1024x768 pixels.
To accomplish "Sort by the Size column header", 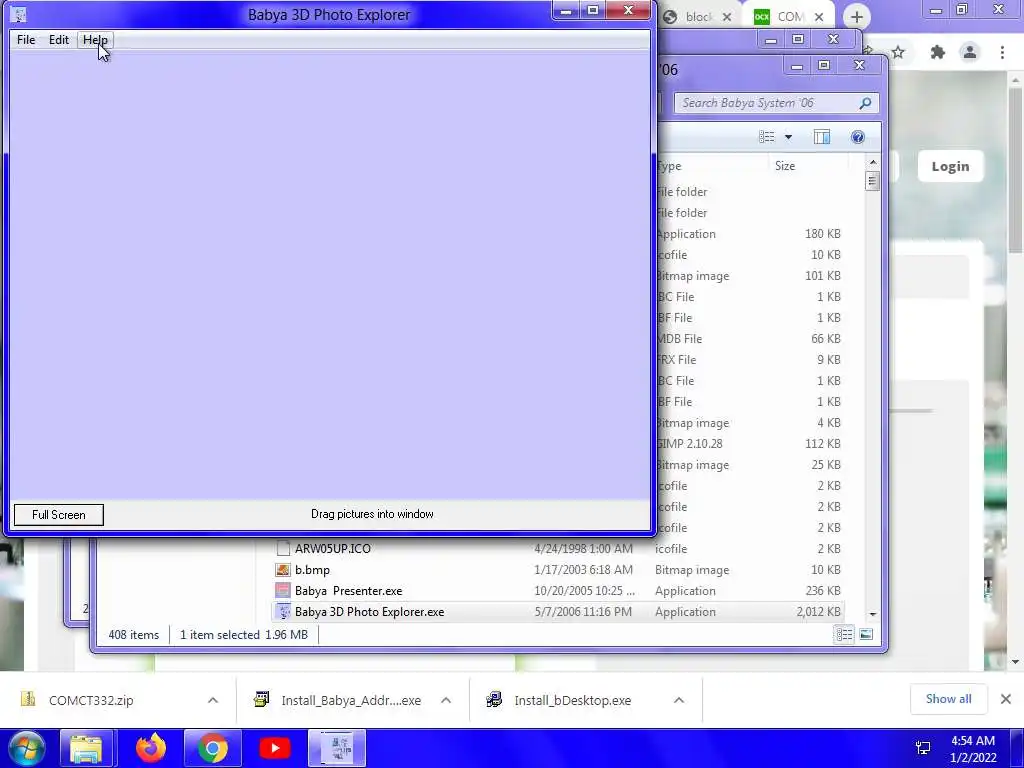I will 785,166.
